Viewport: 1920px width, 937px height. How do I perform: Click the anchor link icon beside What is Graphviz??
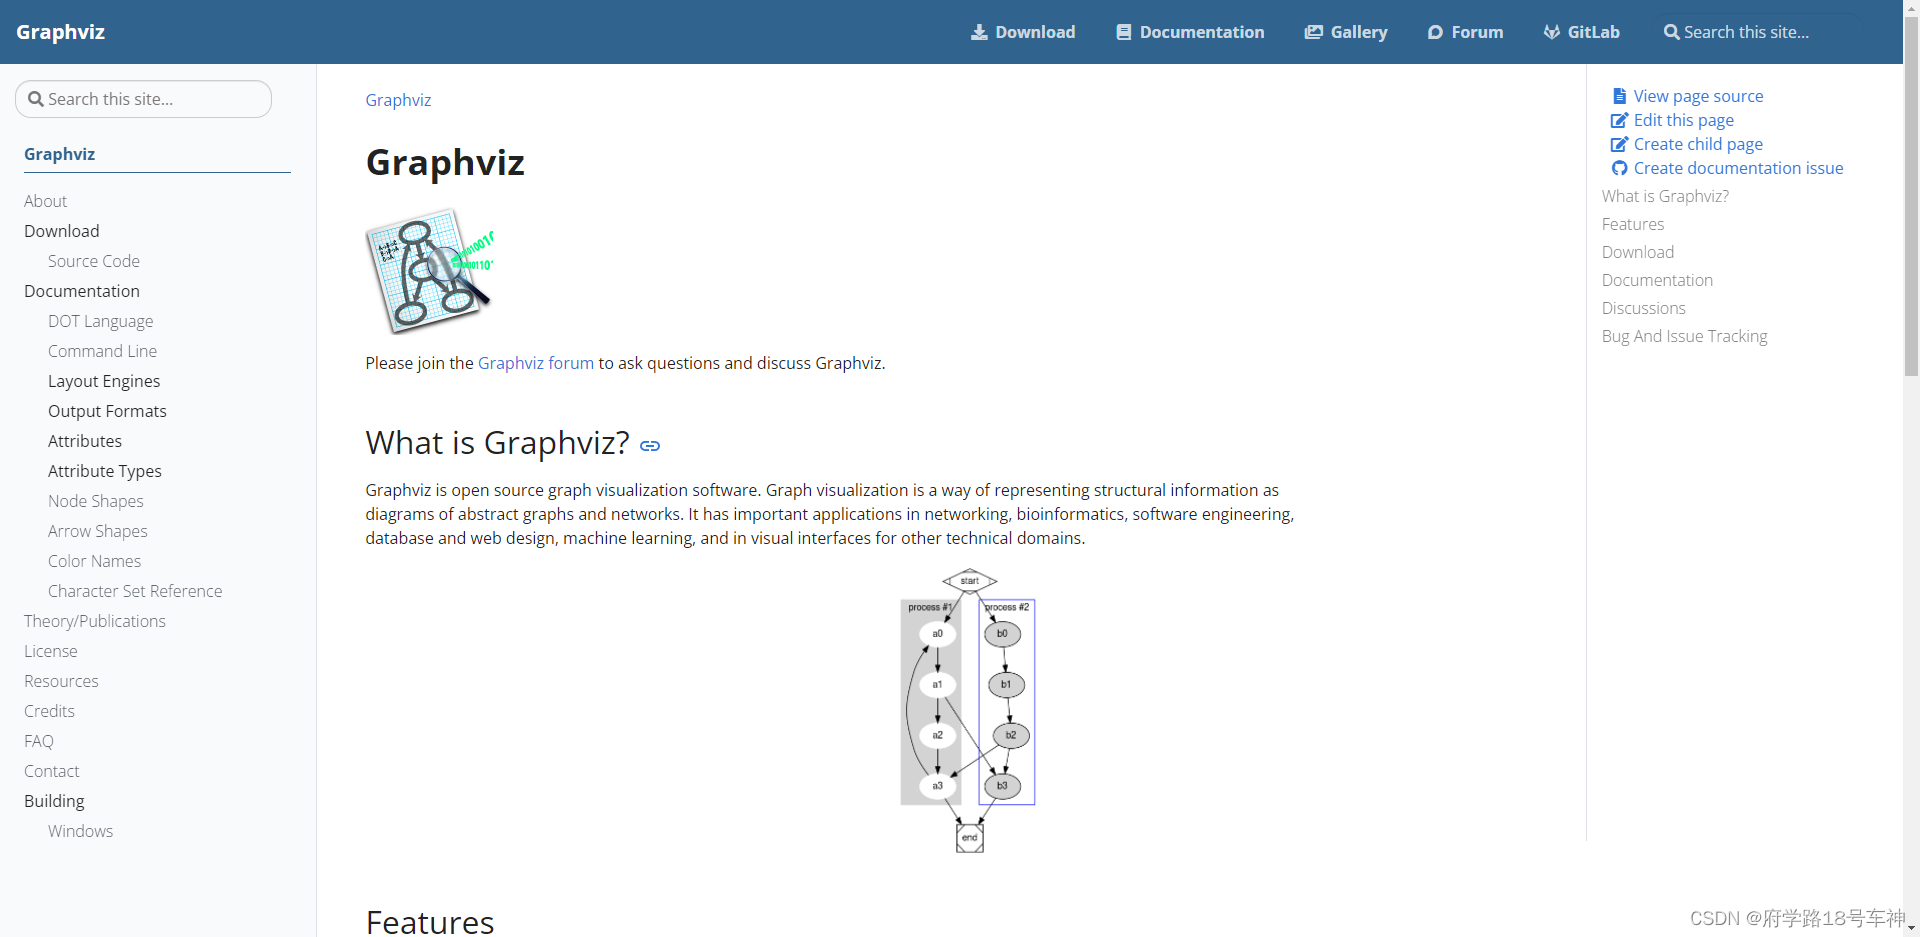[x=650, y=446]
